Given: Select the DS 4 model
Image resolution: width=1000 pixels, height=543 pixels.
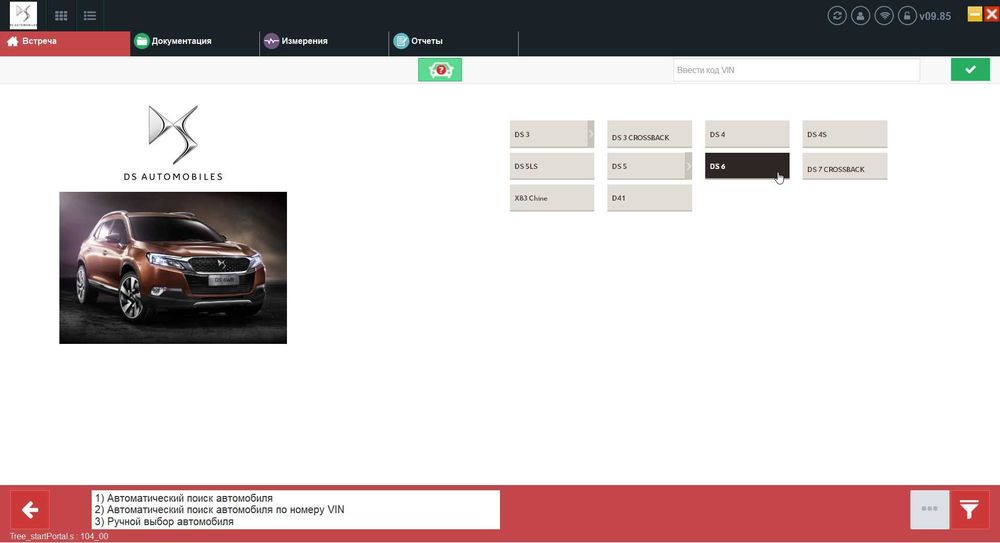Looking at the screenshot, I should click(x=747, y=134).
